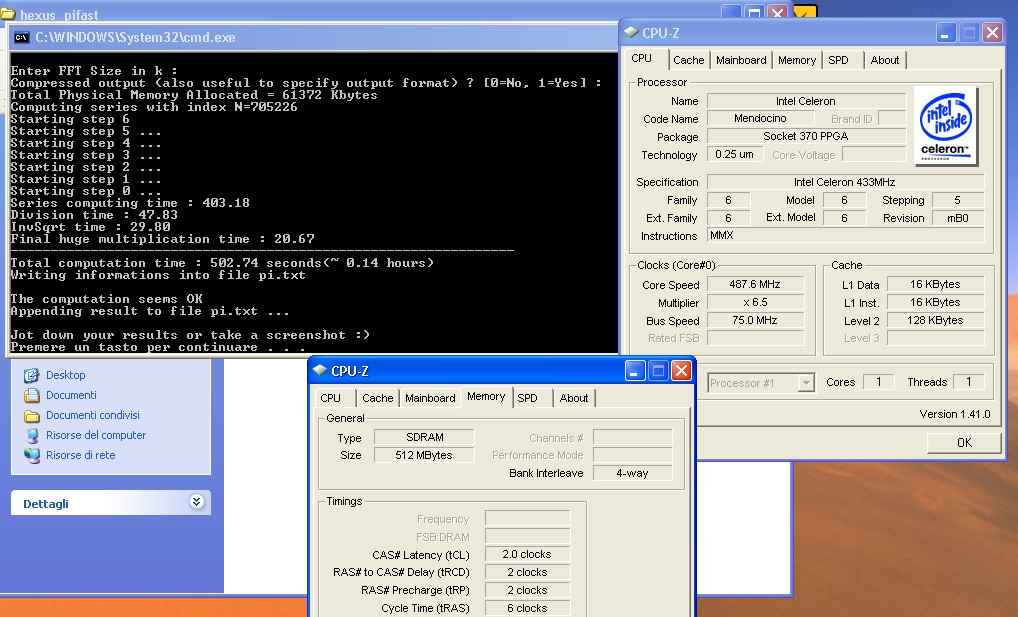Open About tab in front CPU-Z window

(574, 398)
